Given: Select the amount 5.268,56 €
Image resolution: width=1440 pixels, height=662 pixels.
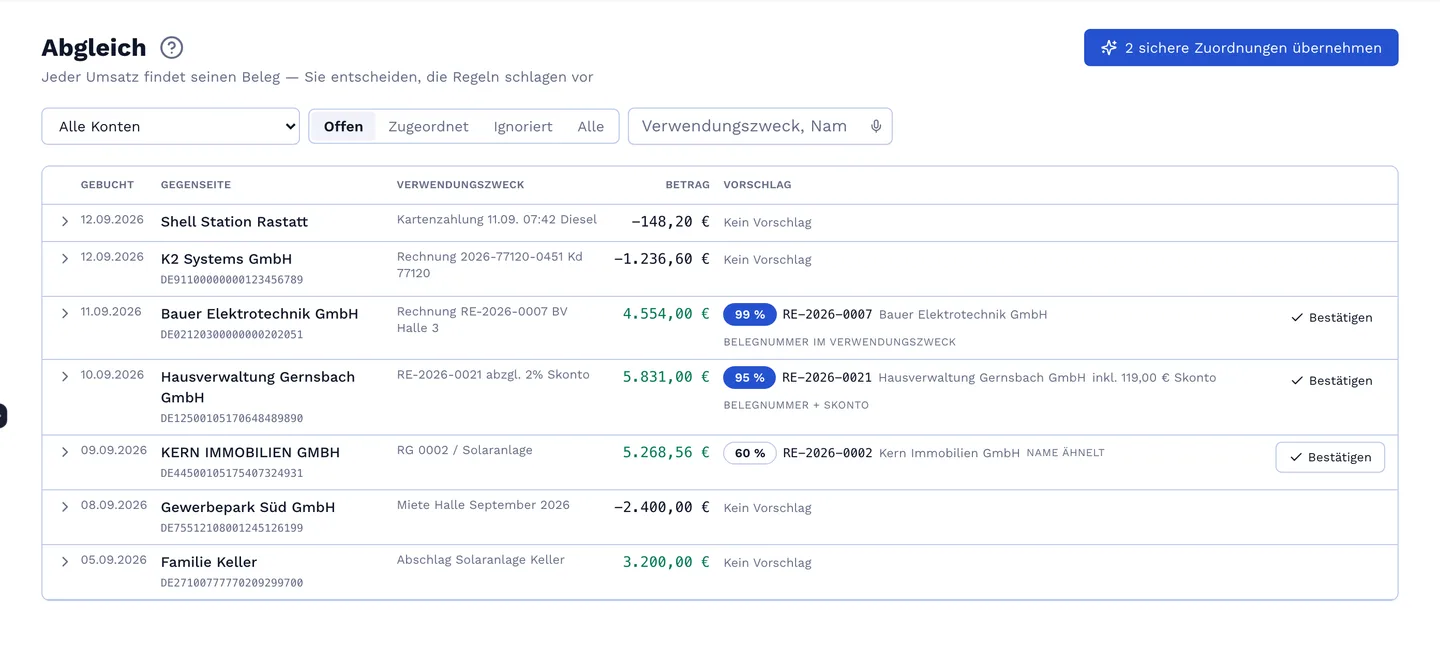Looking at the screenshot, I should [x=666, y=452].
